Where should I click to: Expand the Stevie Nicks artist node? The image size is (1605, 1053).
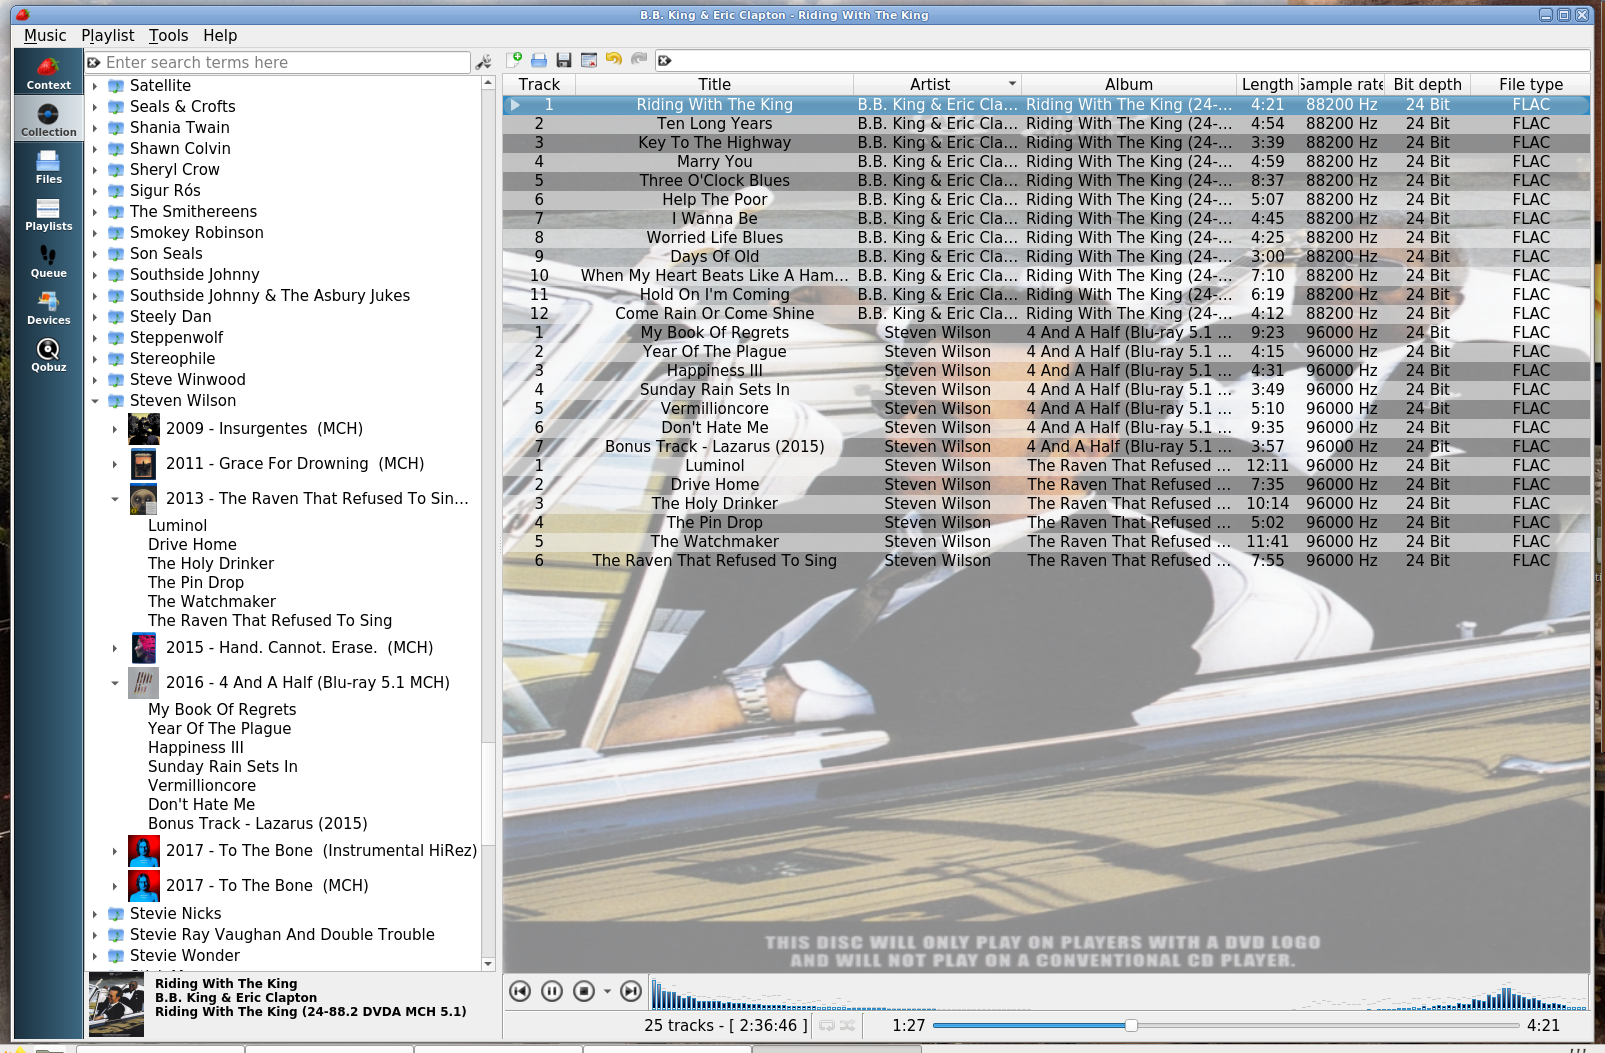(95, 914)
